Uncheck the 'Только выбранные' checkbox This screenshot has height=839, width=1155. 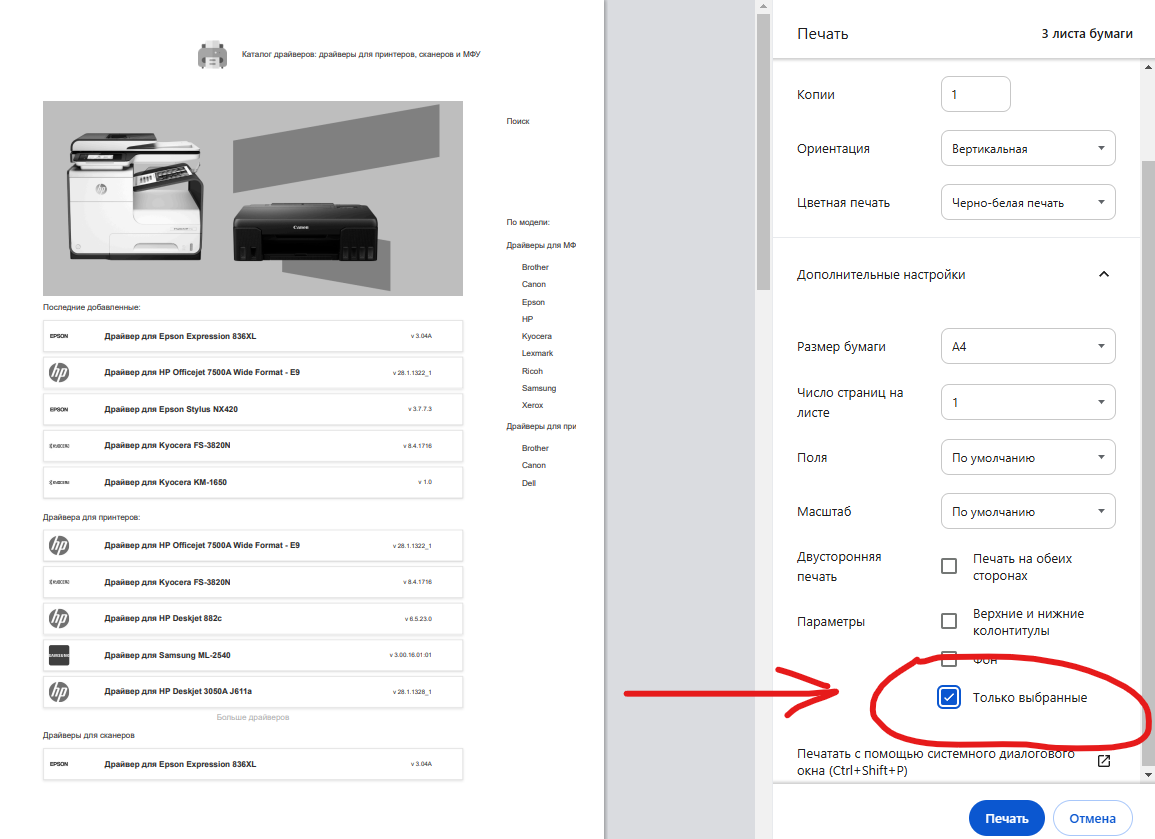(949, 697)
